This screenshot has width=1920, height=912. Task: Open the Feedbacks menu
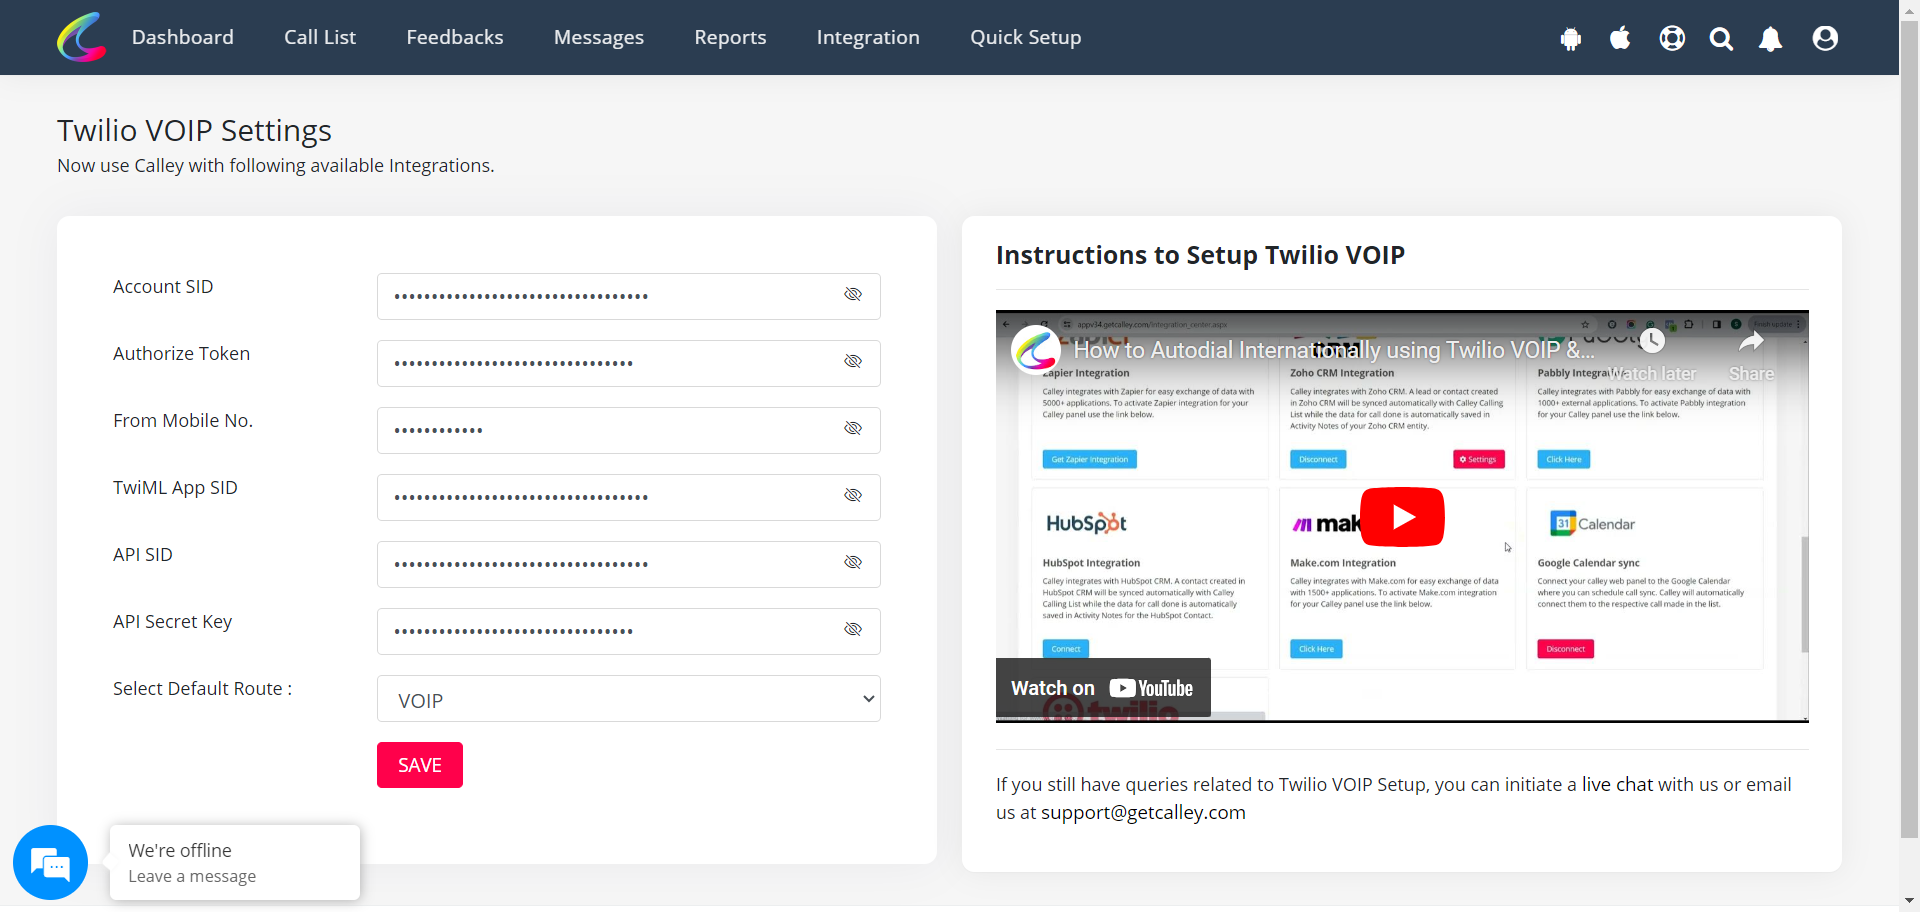pos(455,37)
